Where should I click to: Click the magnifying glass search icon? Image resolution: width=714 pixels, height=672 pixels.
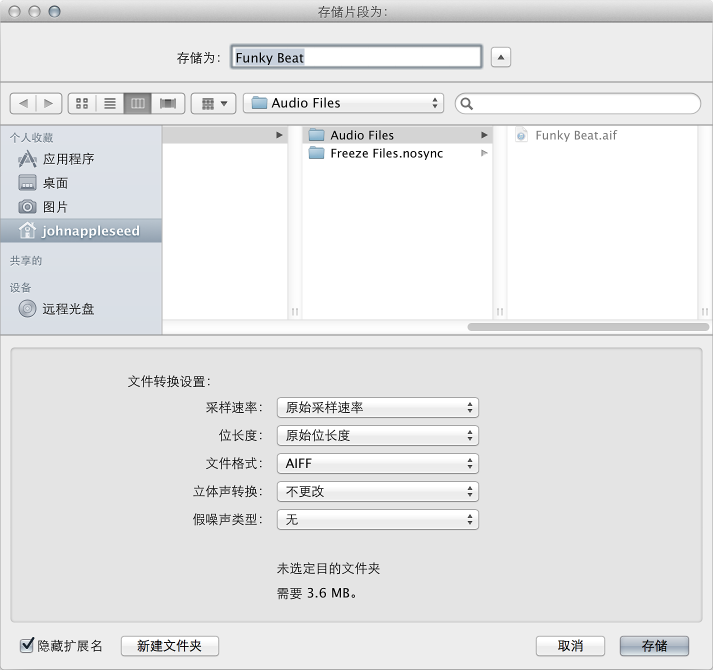(x=467, y=104)
